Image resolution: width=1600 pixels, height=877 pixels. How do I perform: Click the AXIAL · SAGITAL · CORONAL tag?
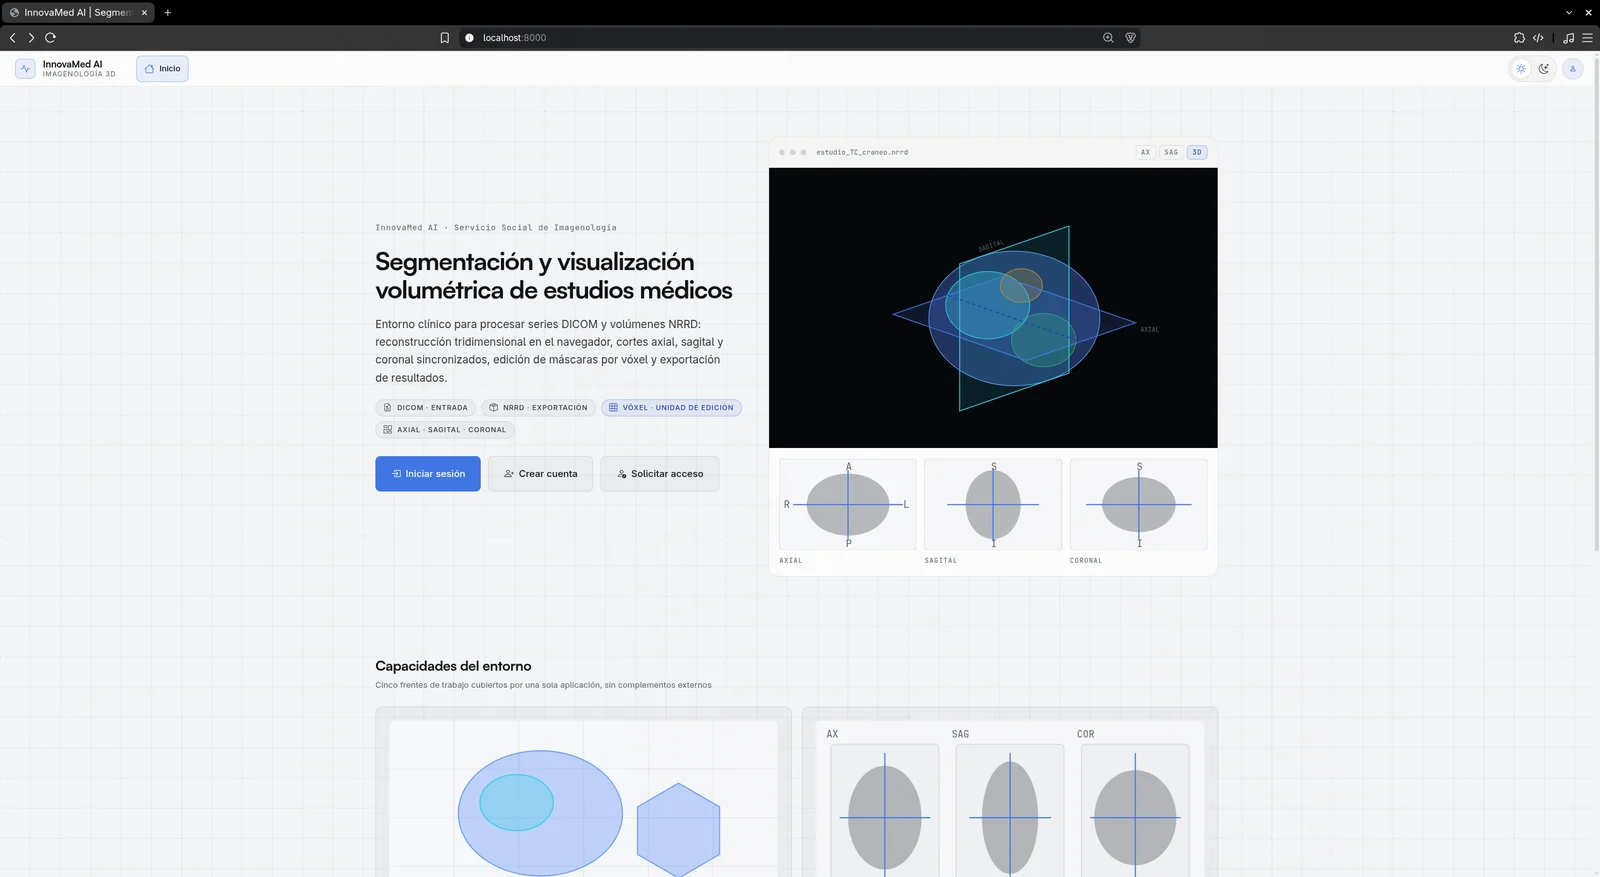pos(445,430)
